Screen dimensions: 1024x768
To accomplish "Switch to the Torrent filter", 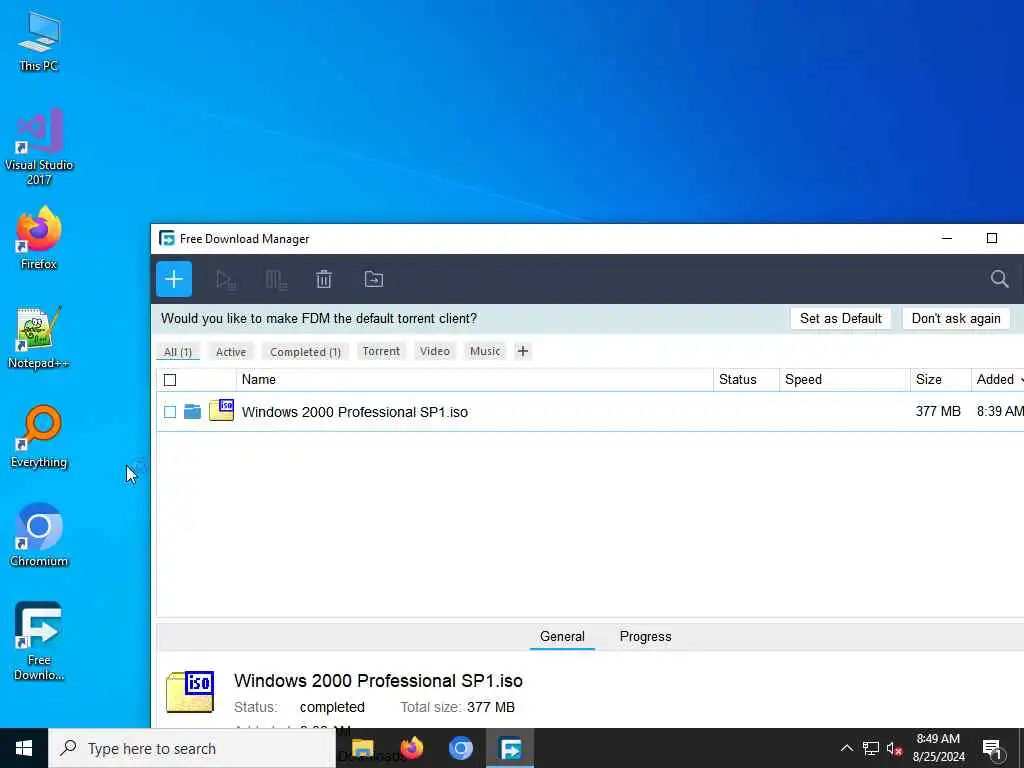I will (381, 351).
